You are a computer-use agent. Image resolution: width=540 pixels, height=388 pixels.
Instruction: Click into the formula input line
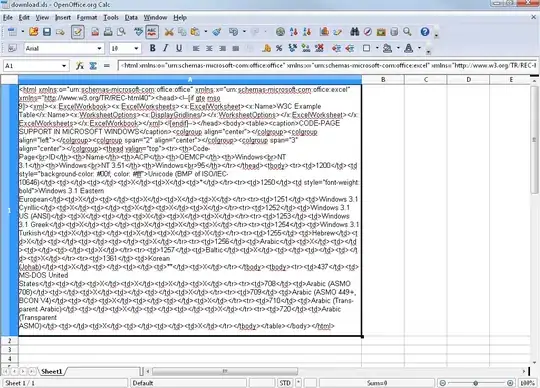click(327, 65)
